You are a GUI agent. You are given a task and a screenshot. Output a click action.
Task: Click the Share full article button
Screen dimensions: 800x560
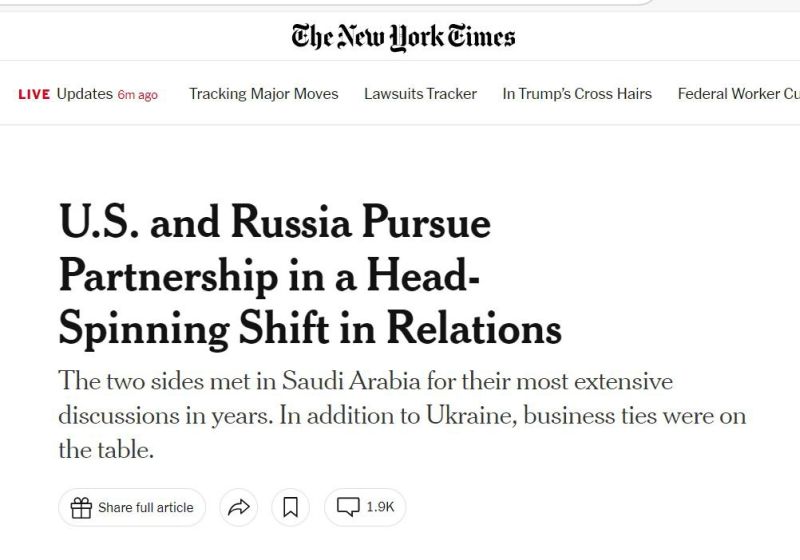pos(132,507)
